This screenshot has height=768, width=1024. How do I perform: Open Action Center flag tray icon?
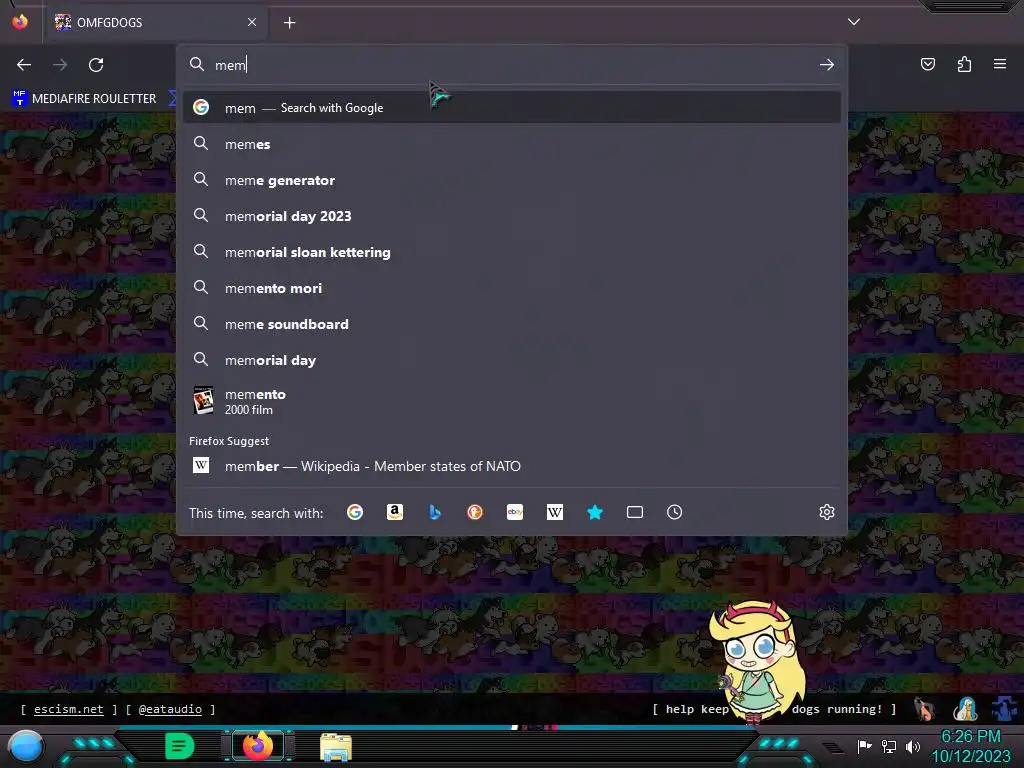pos(865,746)
